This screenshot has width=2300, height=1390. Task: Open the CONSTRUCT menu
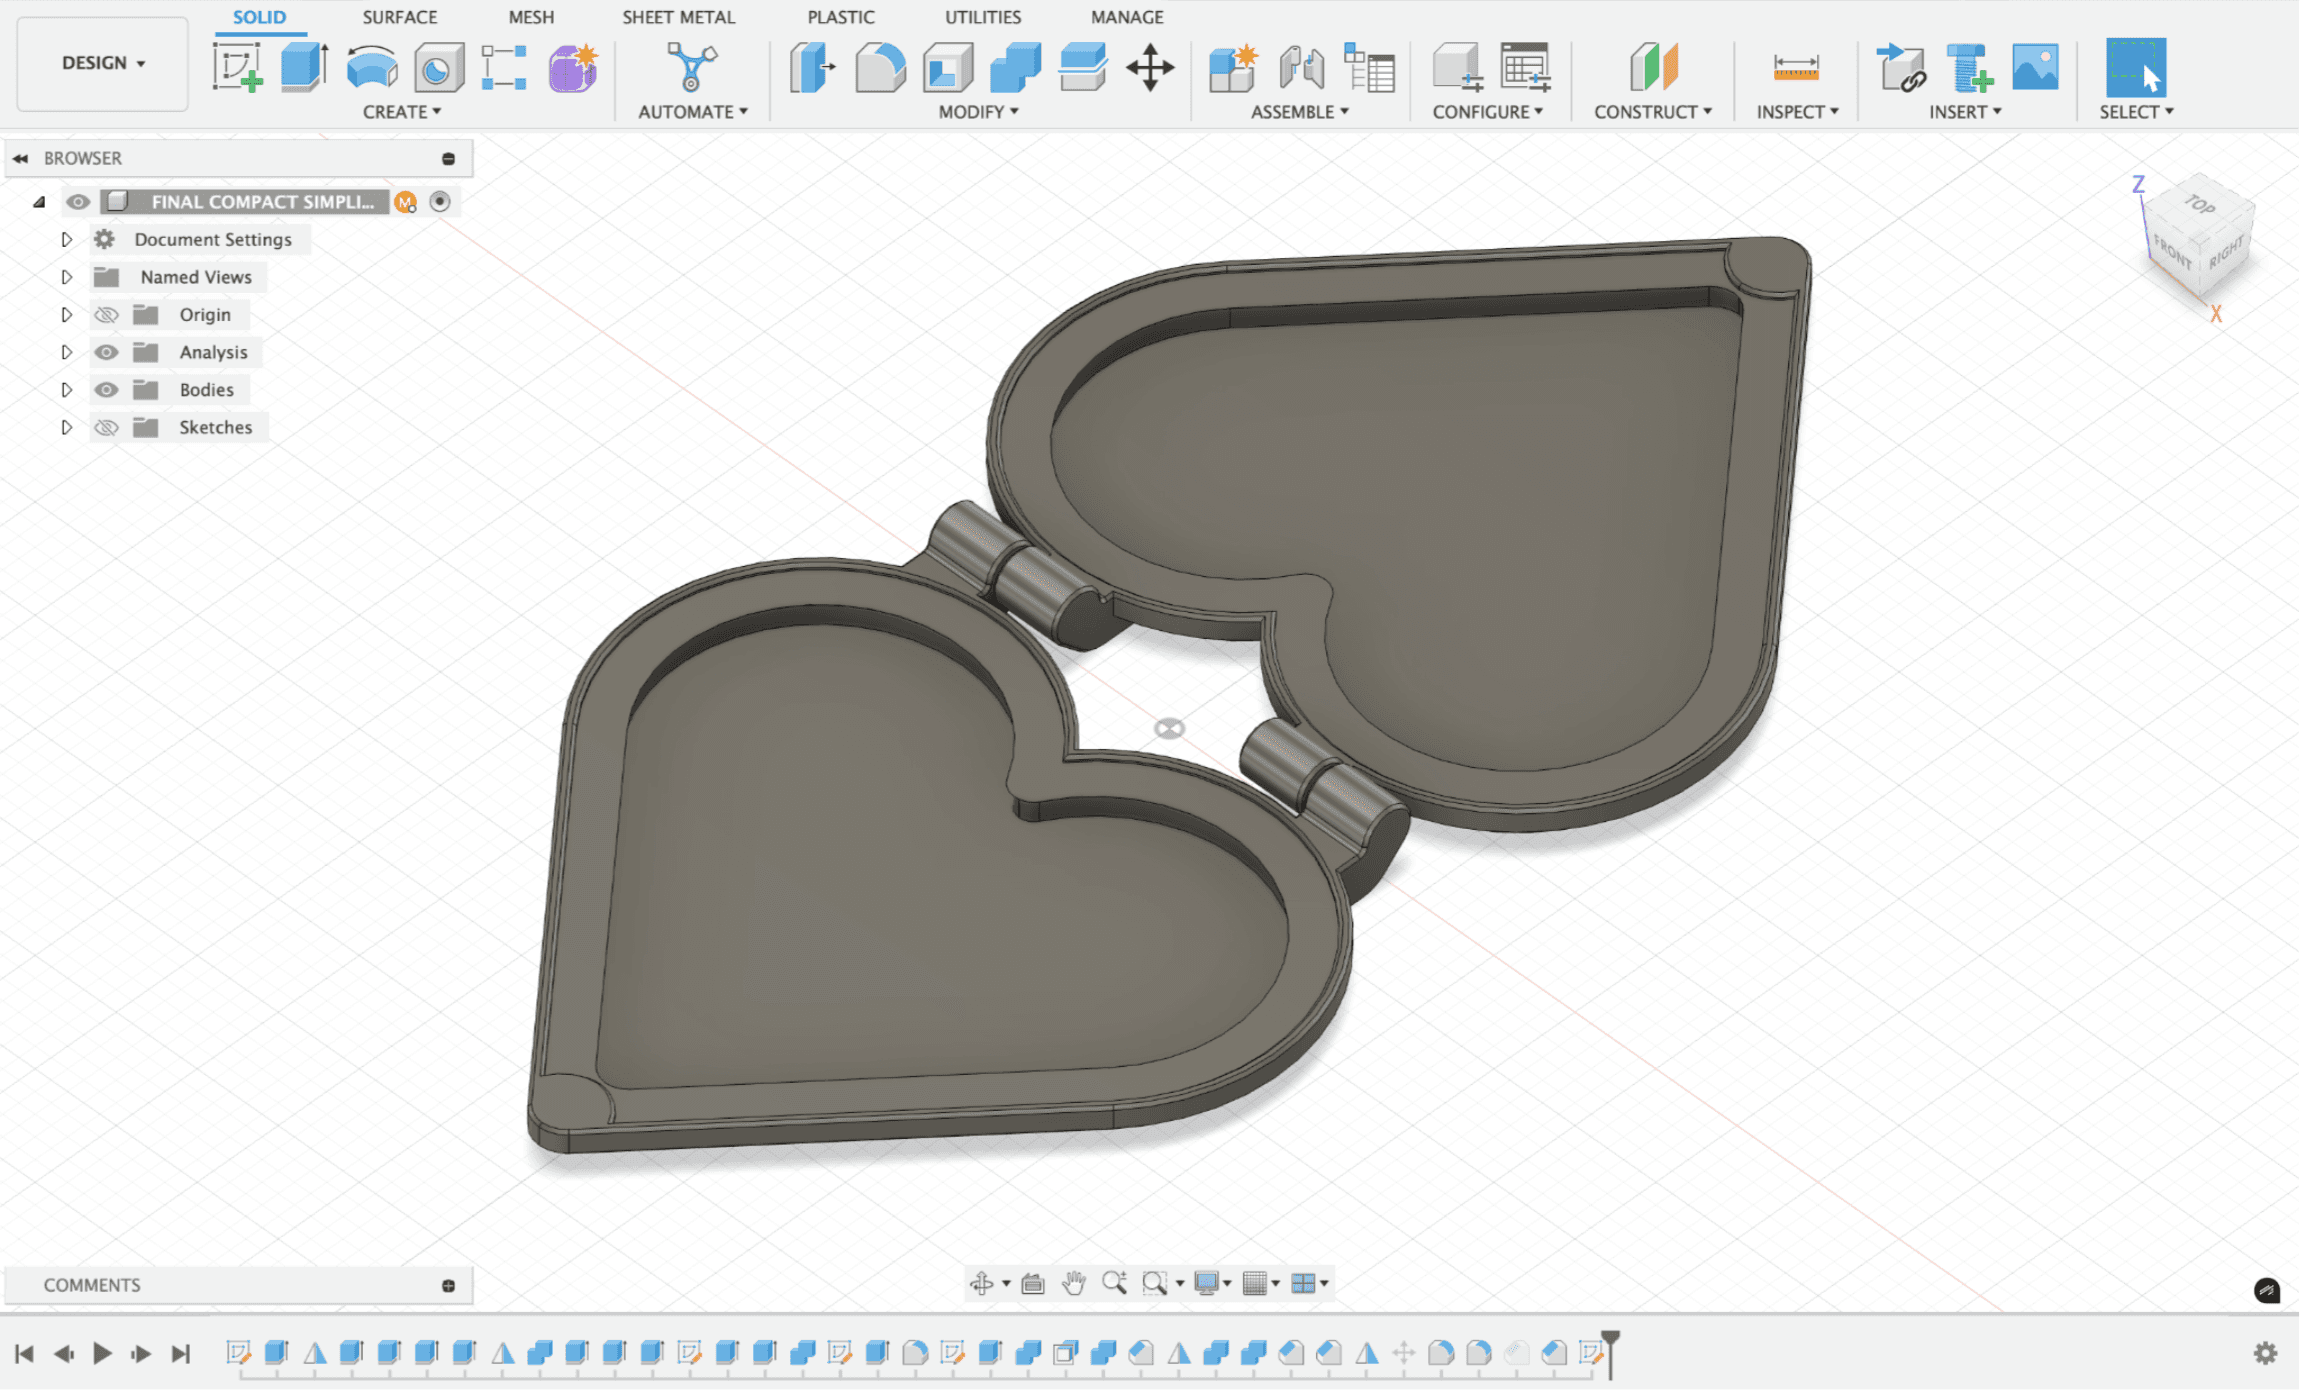click(1652, 112)
